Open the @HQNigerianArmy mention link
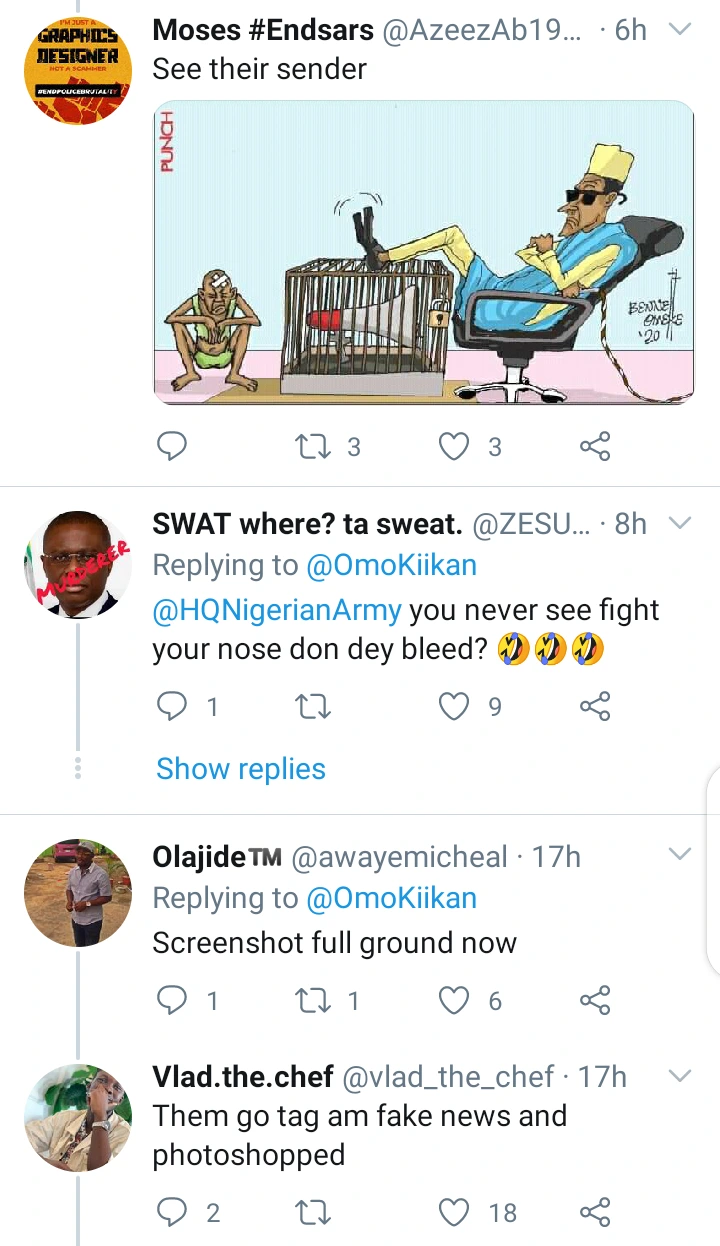The height and width of the screenshot is (1246, 720). (x=277, y=609)
